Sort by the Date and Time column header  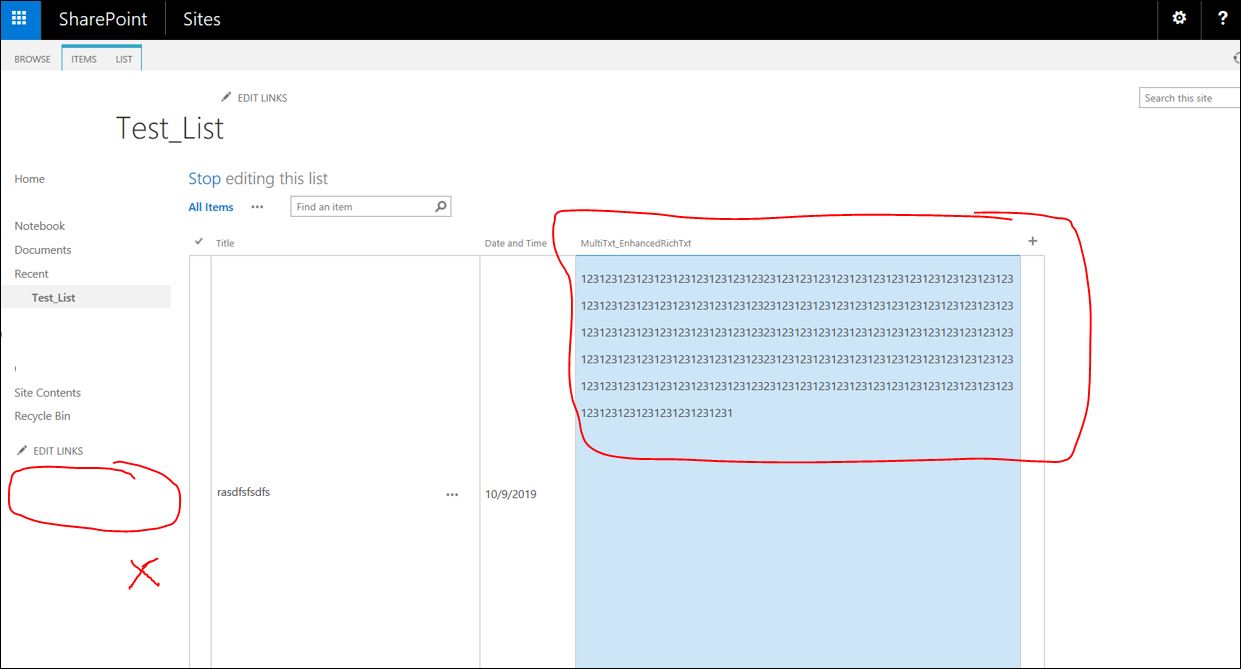pyautogui.click(x=516, y=243)
